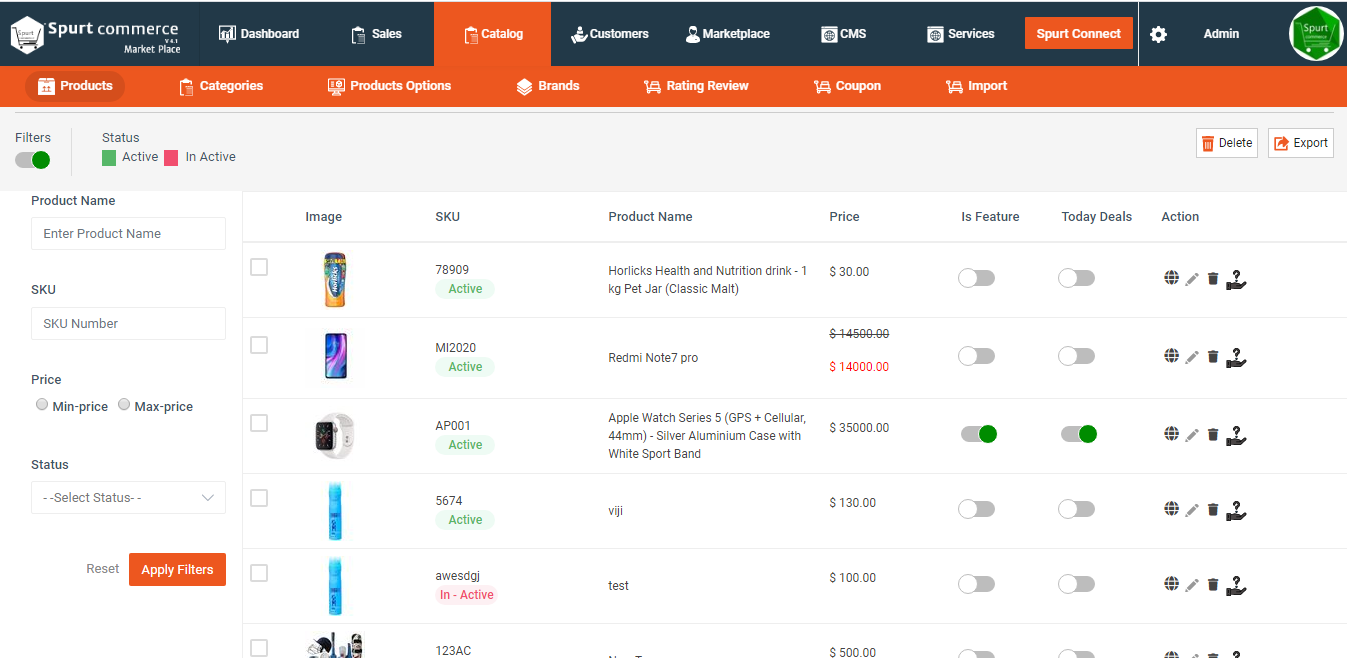The image size is (1347, 658).
Task: Click globe icon for Apple Watch row
Action: 1171,433
